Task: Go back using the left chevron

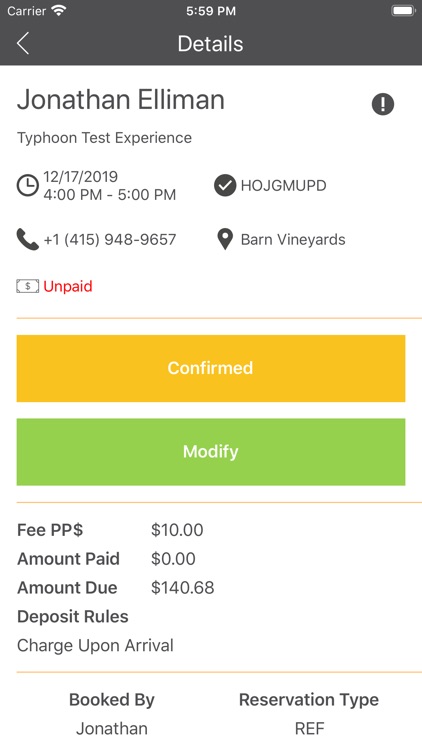Action: click(23, 44)
